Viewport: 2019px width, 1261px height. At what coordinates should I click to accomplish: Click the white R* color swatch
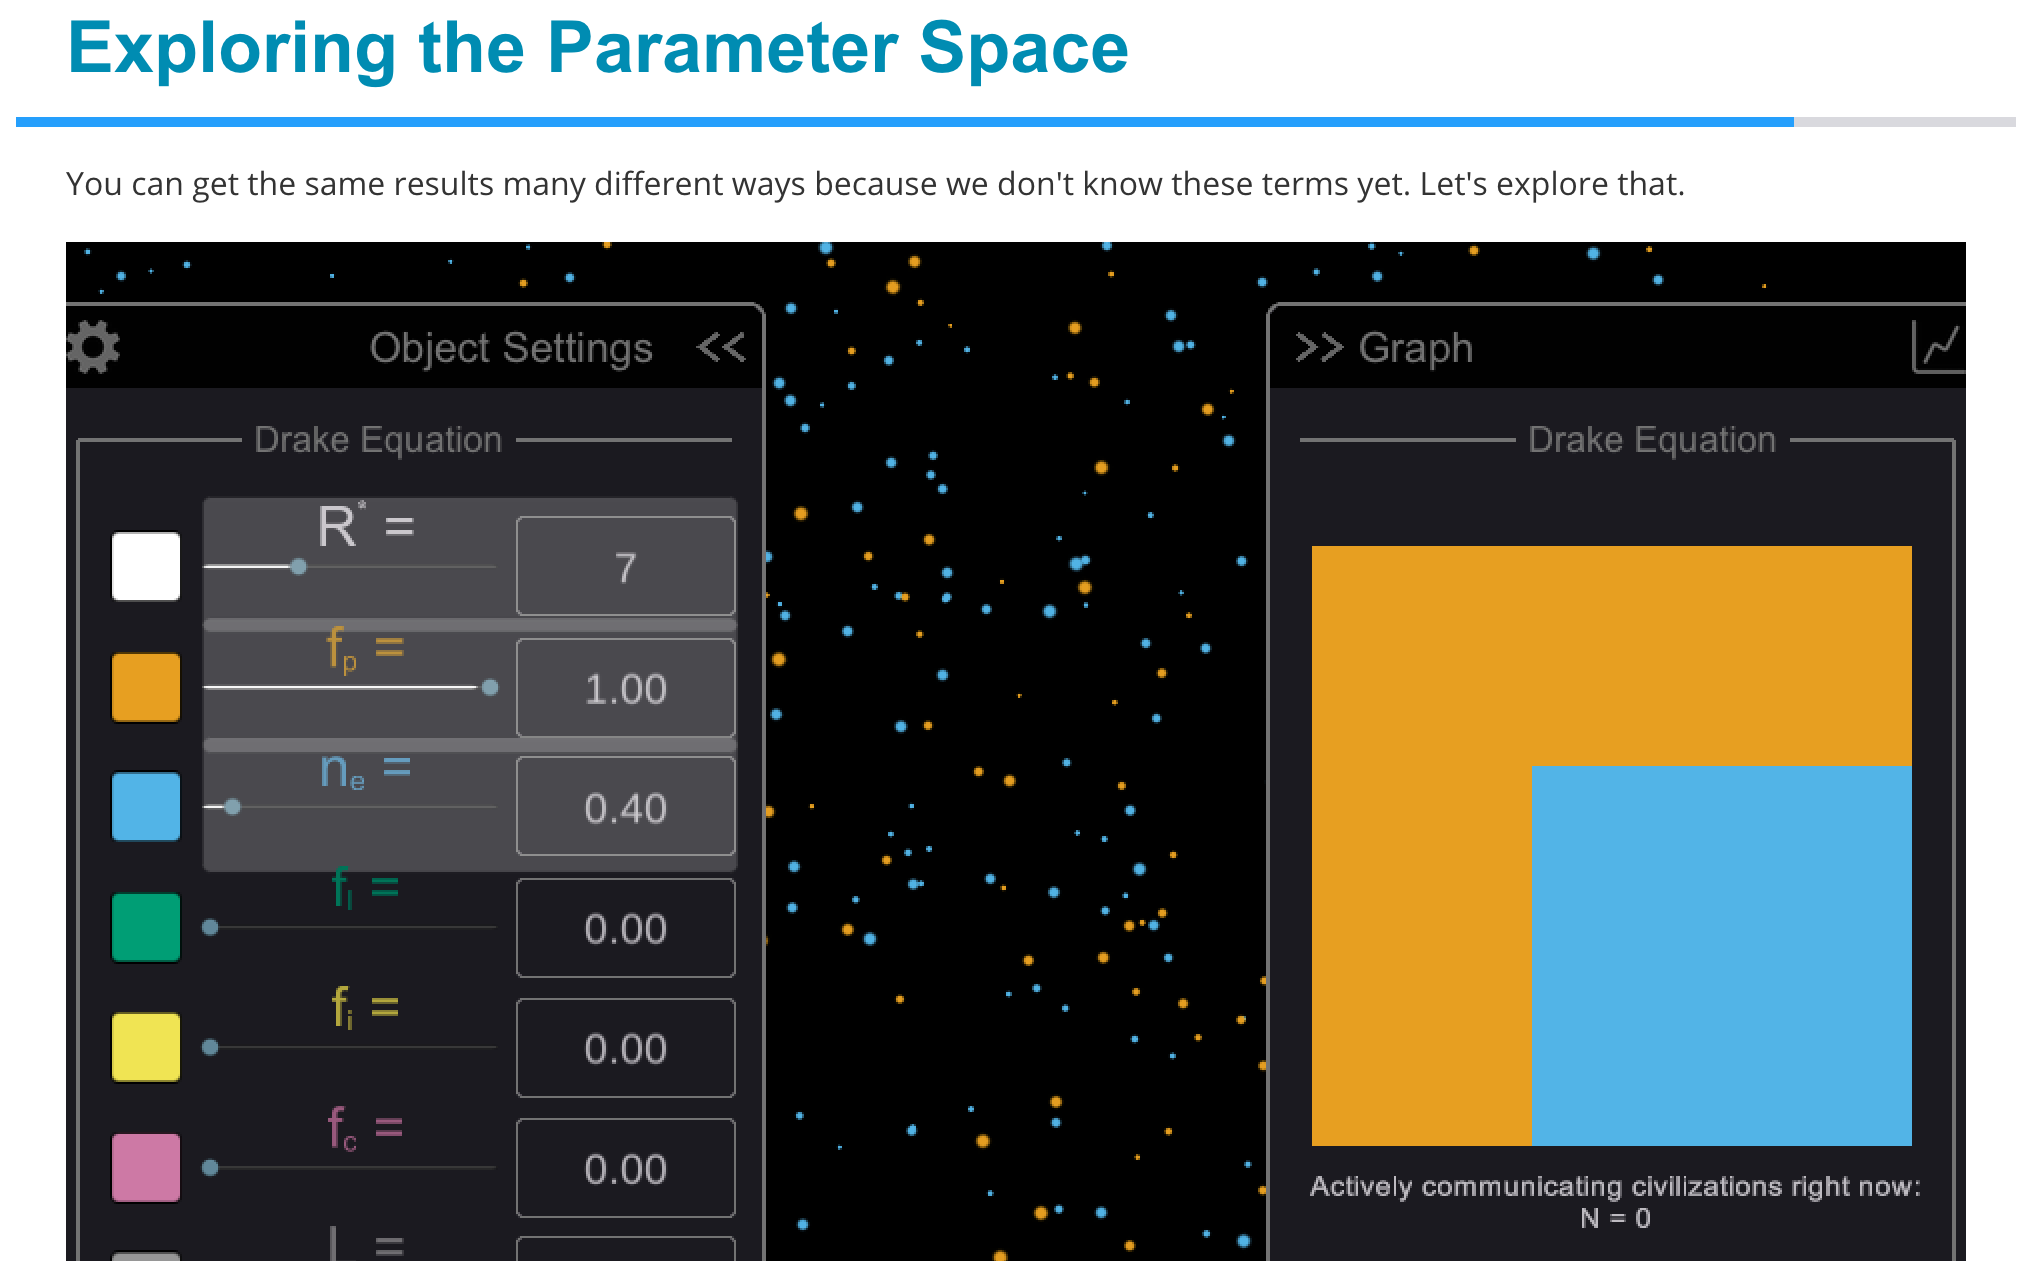tap(146, 566)
